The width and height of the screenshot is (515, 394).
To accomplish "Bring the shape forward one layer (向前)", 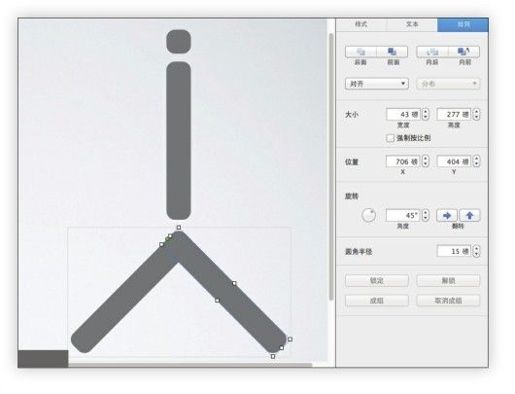I will click(464, 52).
